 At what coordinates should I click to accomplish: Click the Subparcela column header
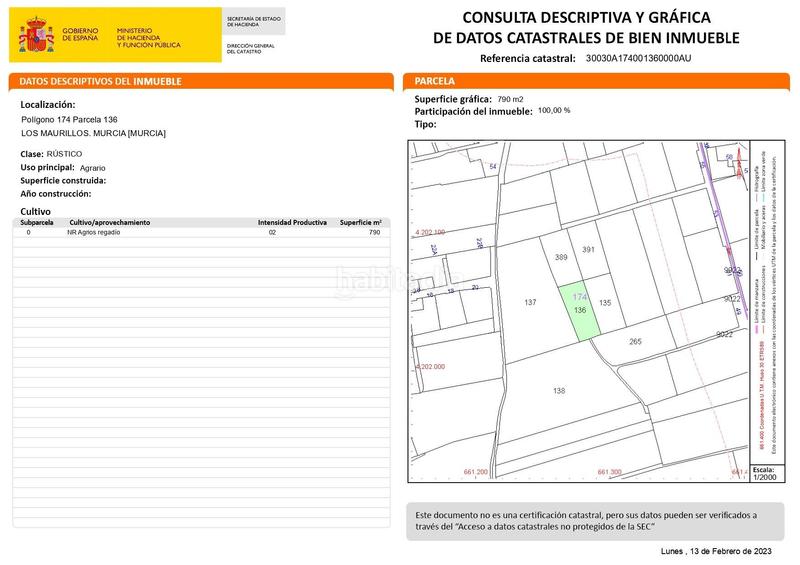(41, 222)
